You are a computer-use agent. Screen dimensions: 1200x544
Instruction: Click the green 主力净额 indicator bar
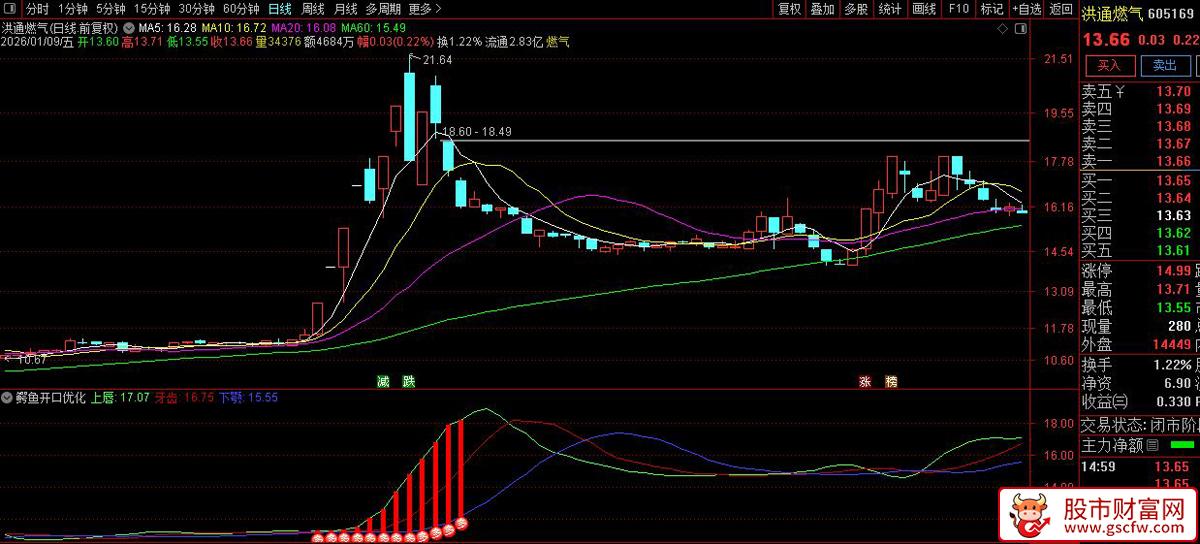click(x=1182, y=445)
